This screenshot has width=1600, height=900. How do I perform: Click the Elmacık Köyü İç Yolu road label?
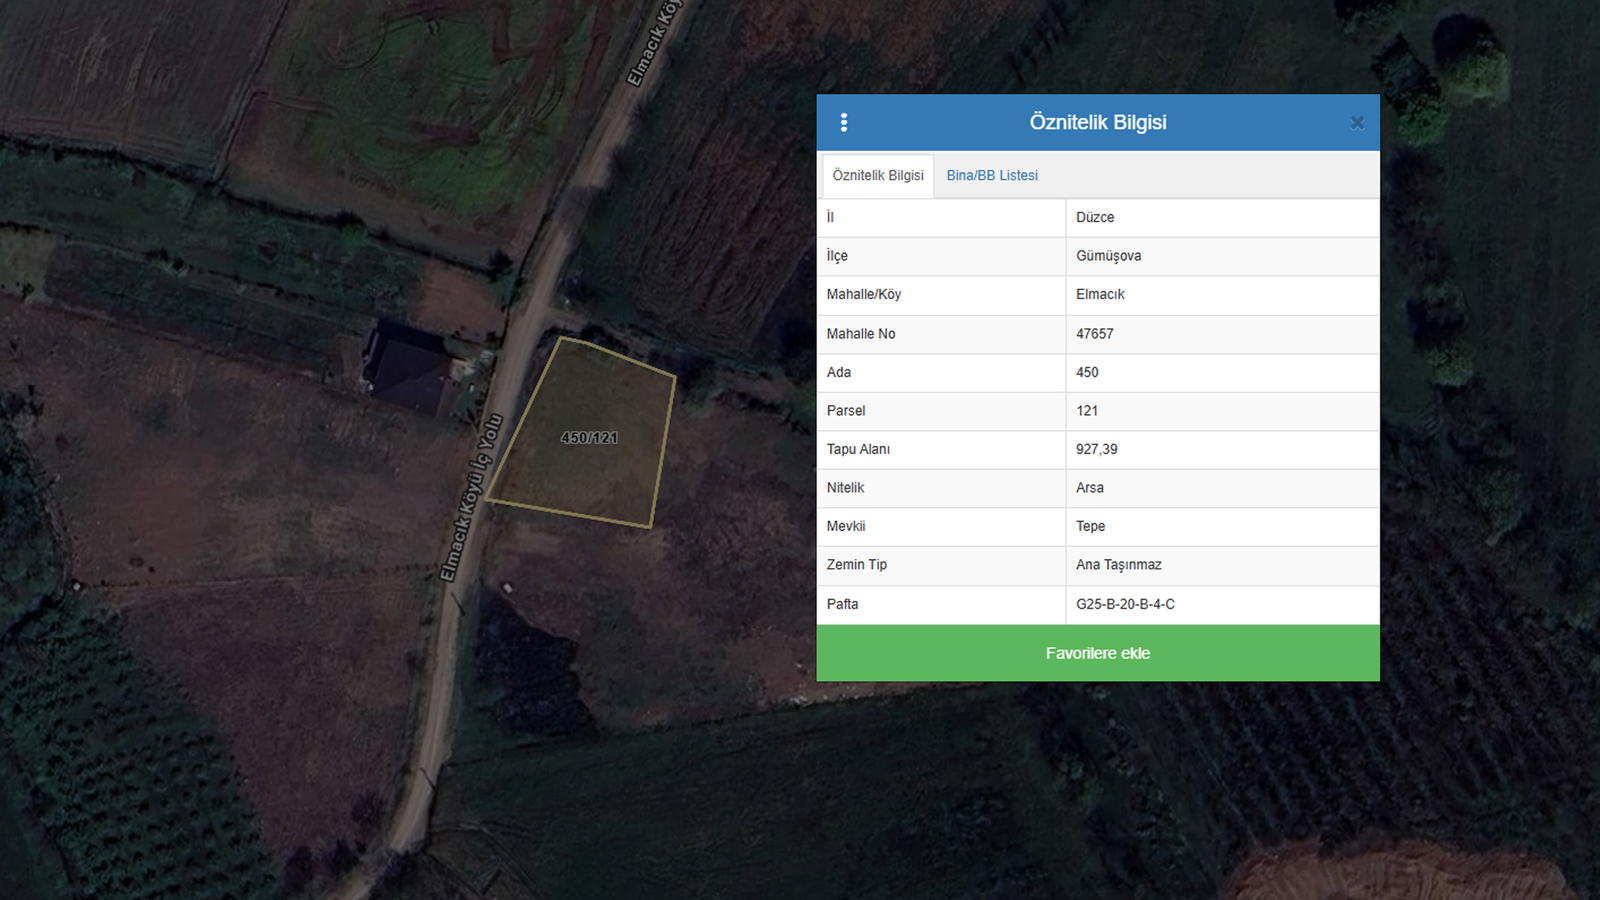click(x=470, y=498)
